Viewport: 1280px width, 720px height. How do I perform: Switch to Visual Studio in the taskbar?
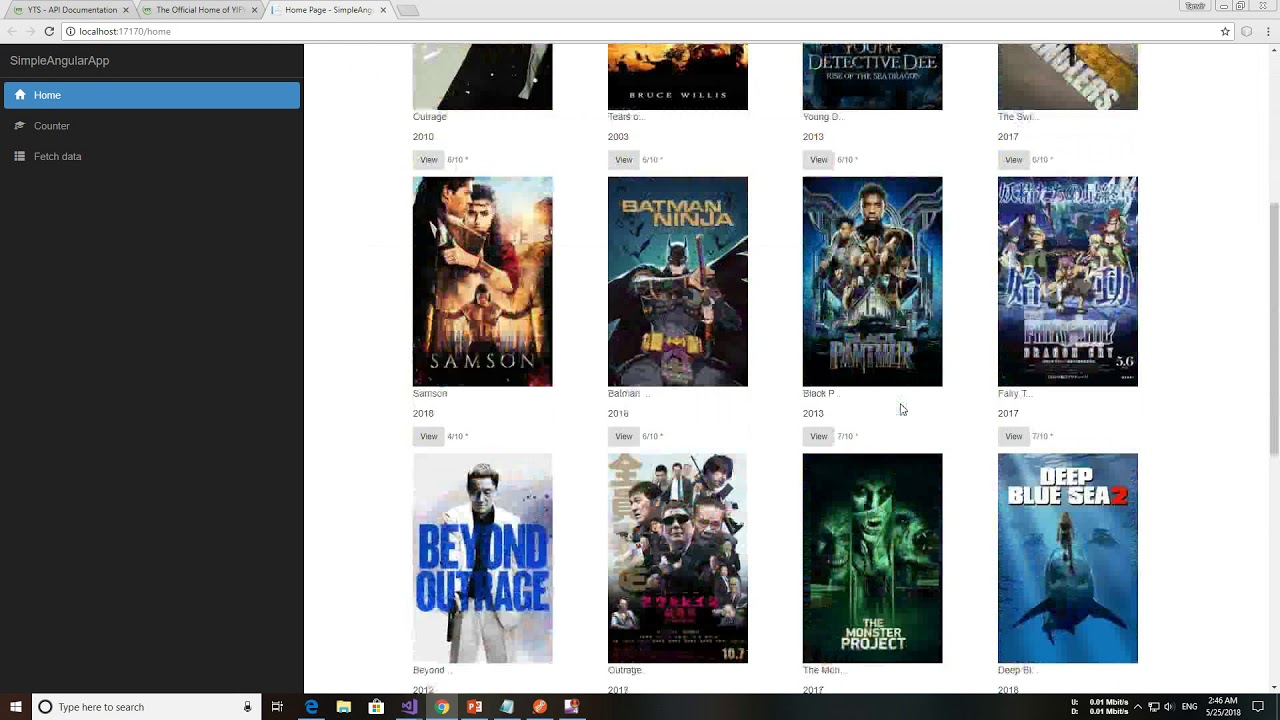click(x=409, y=707)
